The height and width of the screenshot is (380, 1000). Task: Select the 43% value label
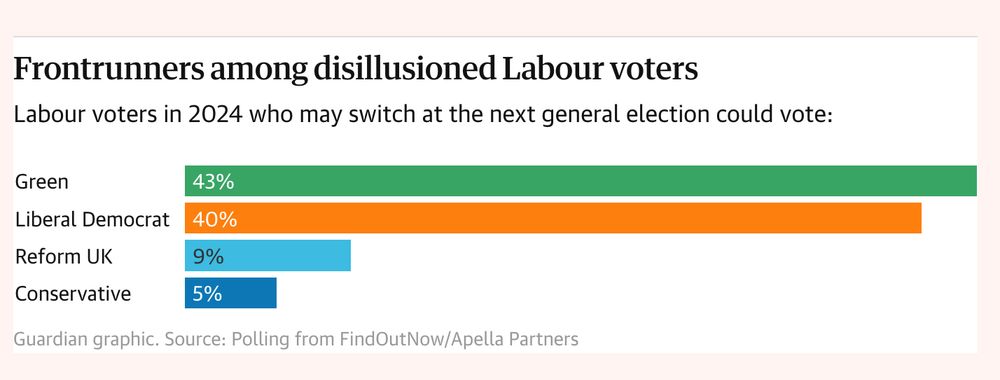(x=213, y=182)
